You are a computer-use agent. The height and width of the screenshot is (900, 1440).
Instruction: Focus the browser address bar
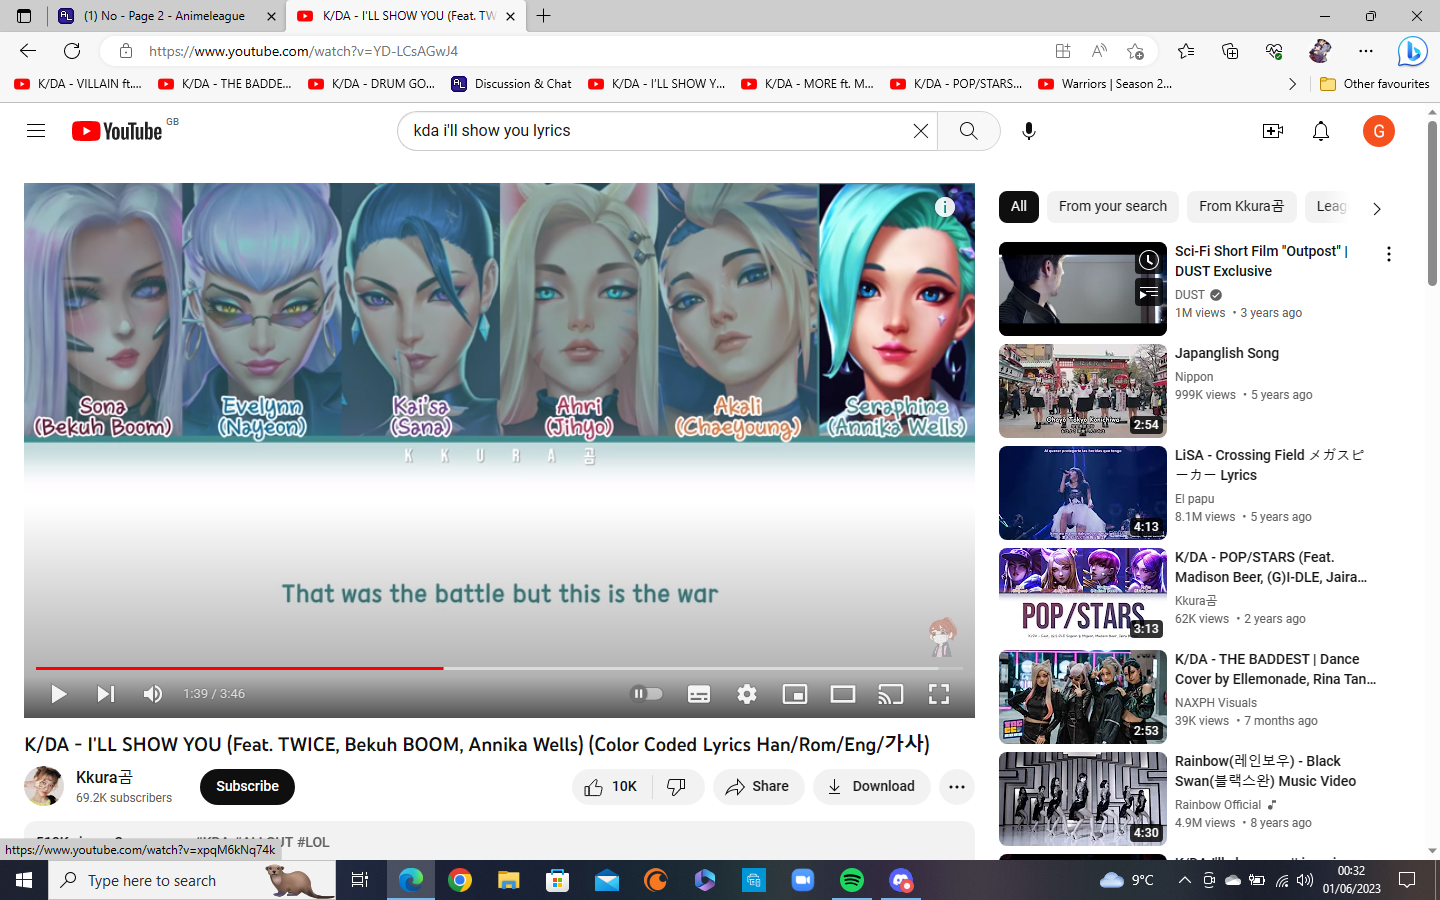(590, 51)
